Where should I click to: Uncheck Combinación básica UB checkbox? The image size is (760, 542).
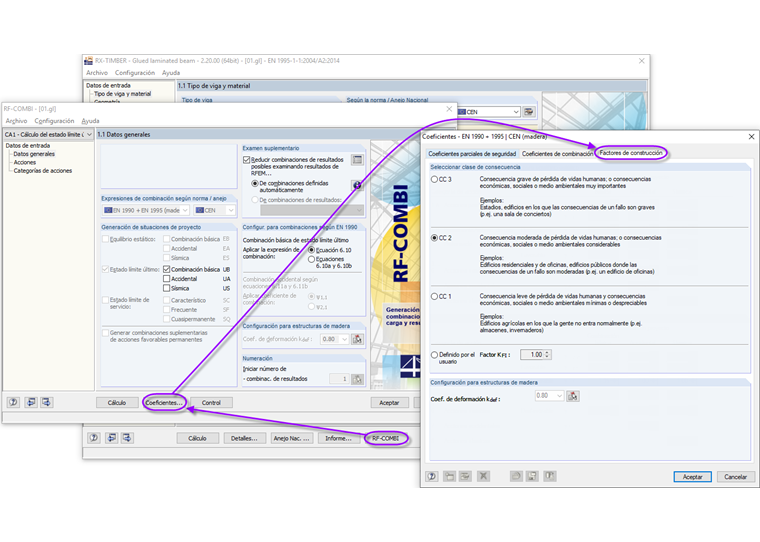click(x=166, y=269)
